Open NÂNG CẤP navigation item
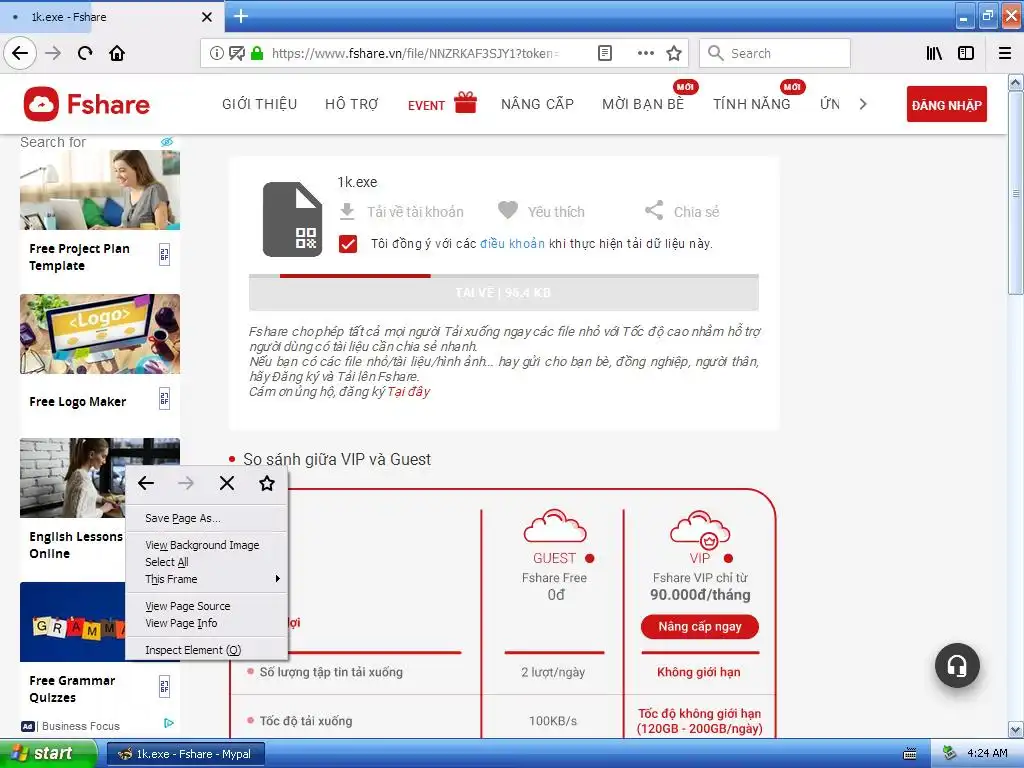The image size is (1024, 768). 537,104
